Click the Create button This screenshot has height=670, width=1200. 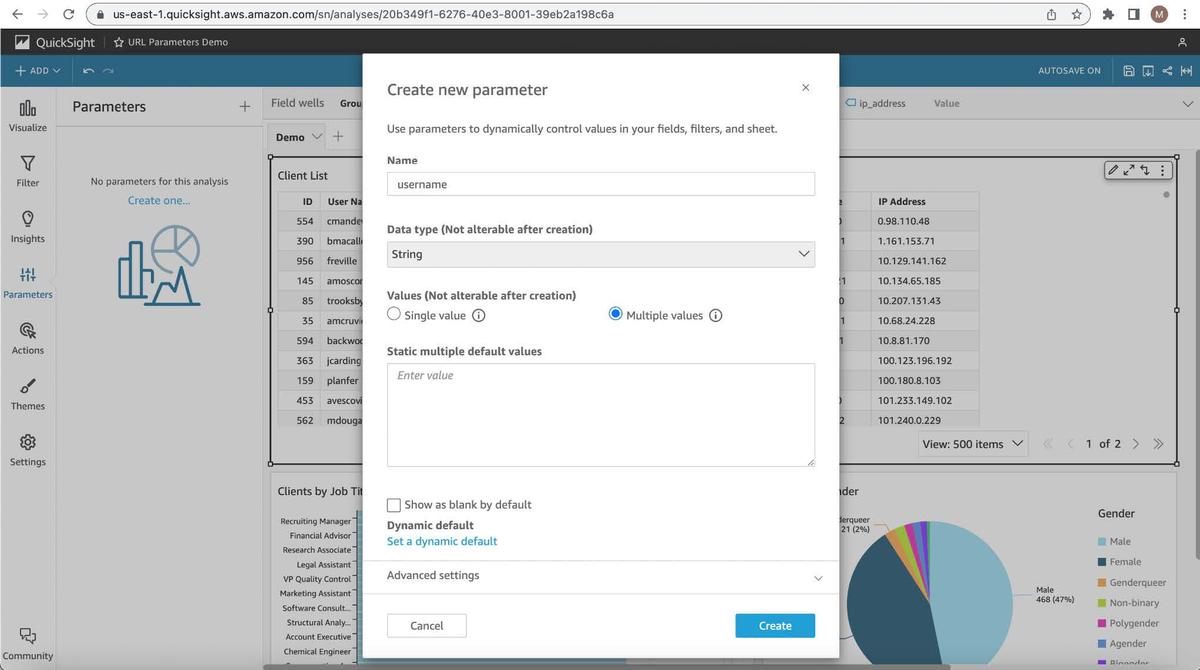pyautogui.click(x=774, y=626)
